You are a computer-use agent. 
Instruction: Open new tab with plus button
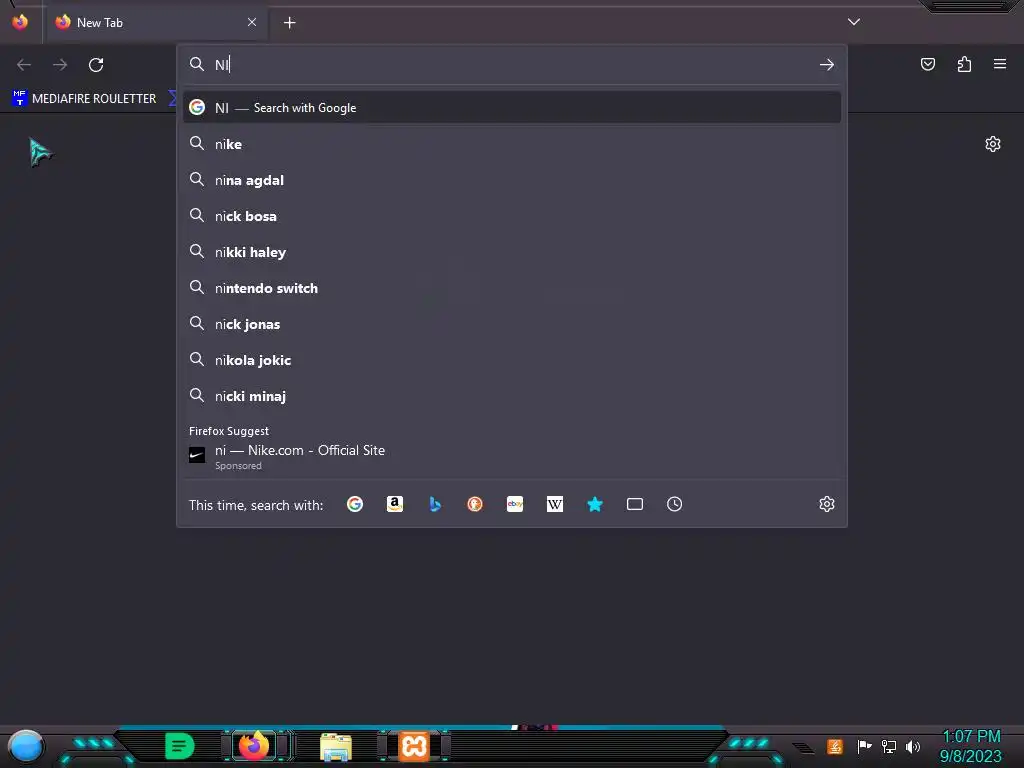click(289, 23)
